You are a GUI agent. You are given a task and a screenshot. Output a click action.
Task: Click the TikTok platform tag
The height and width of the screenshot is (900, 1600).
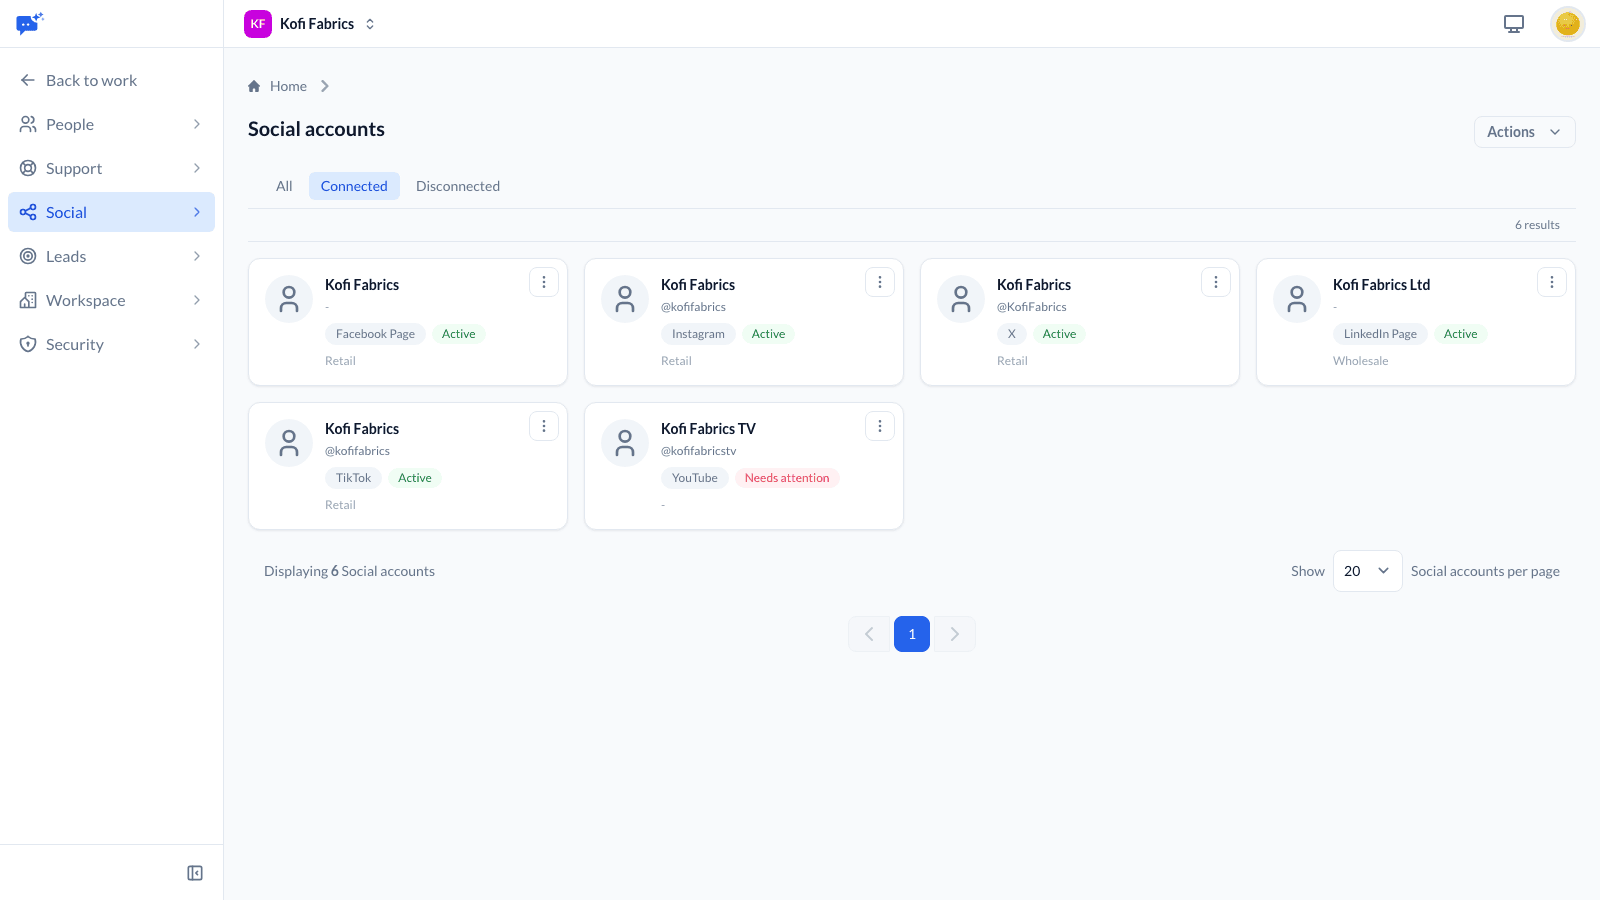(353, 478)
